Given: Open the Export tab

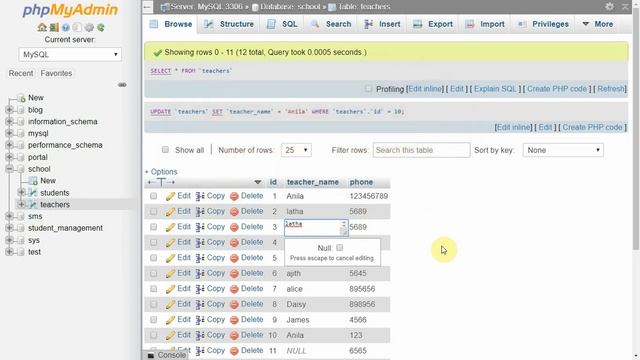Looking at the screenshot, I should [433, 24].
